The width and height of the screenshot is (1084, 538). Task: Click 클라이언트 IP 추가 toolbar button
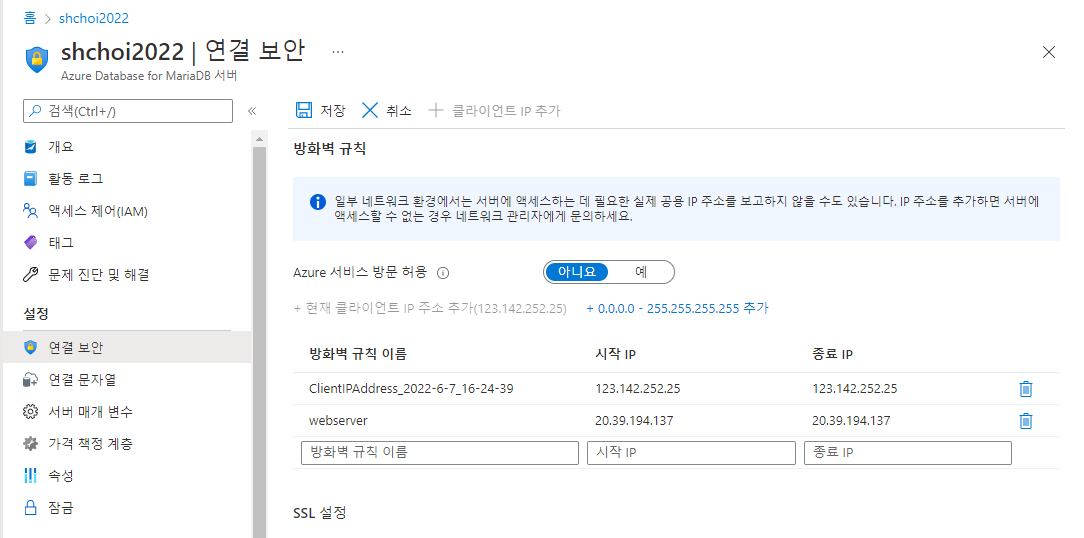pyautogui.click(x=494, y=110)
